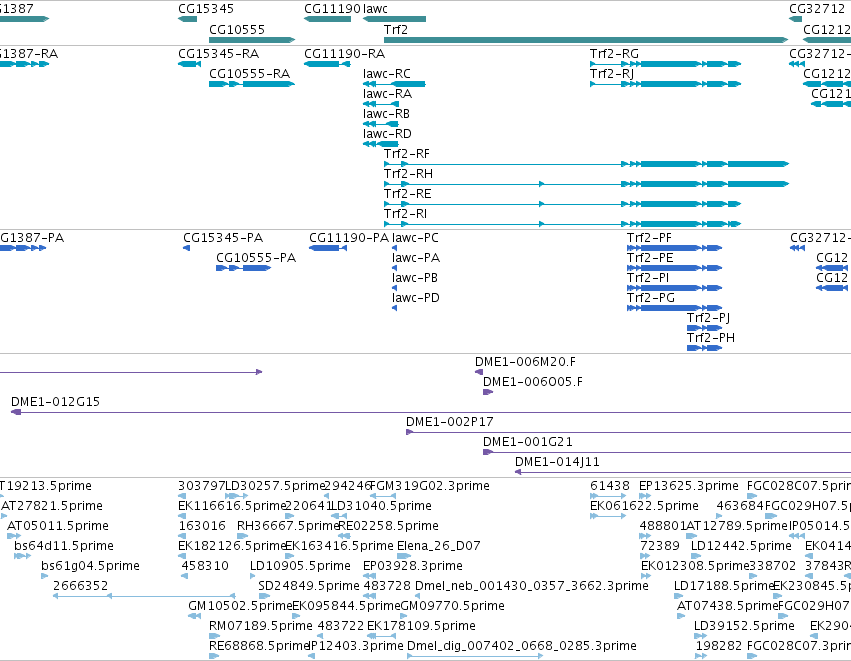Open the DME1-001G21 BAC clone label
Image resolution: width=851 pixels, height=661 pixels.
(528, 442)
